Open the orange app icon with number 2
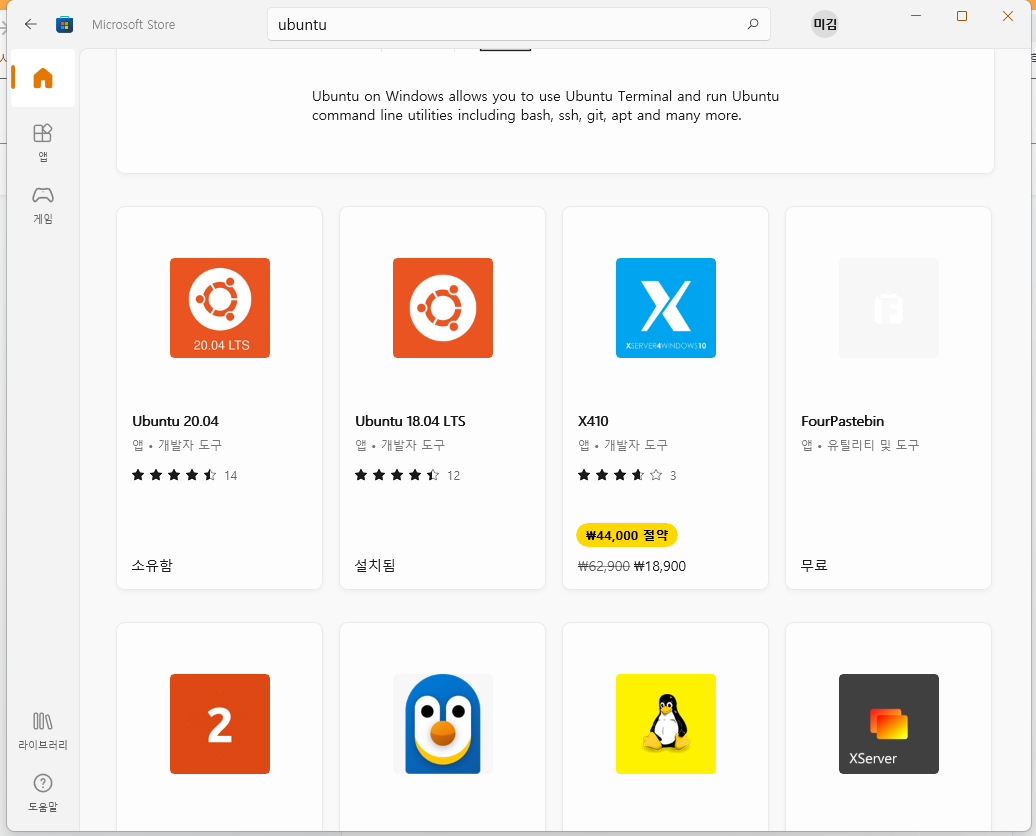Screen dimensions: 1036x836 (x=220, y=724)
